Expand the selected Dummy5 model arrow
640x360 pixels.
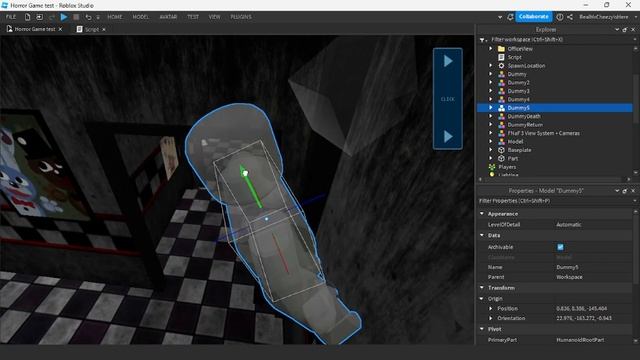[x=491, y=108]
